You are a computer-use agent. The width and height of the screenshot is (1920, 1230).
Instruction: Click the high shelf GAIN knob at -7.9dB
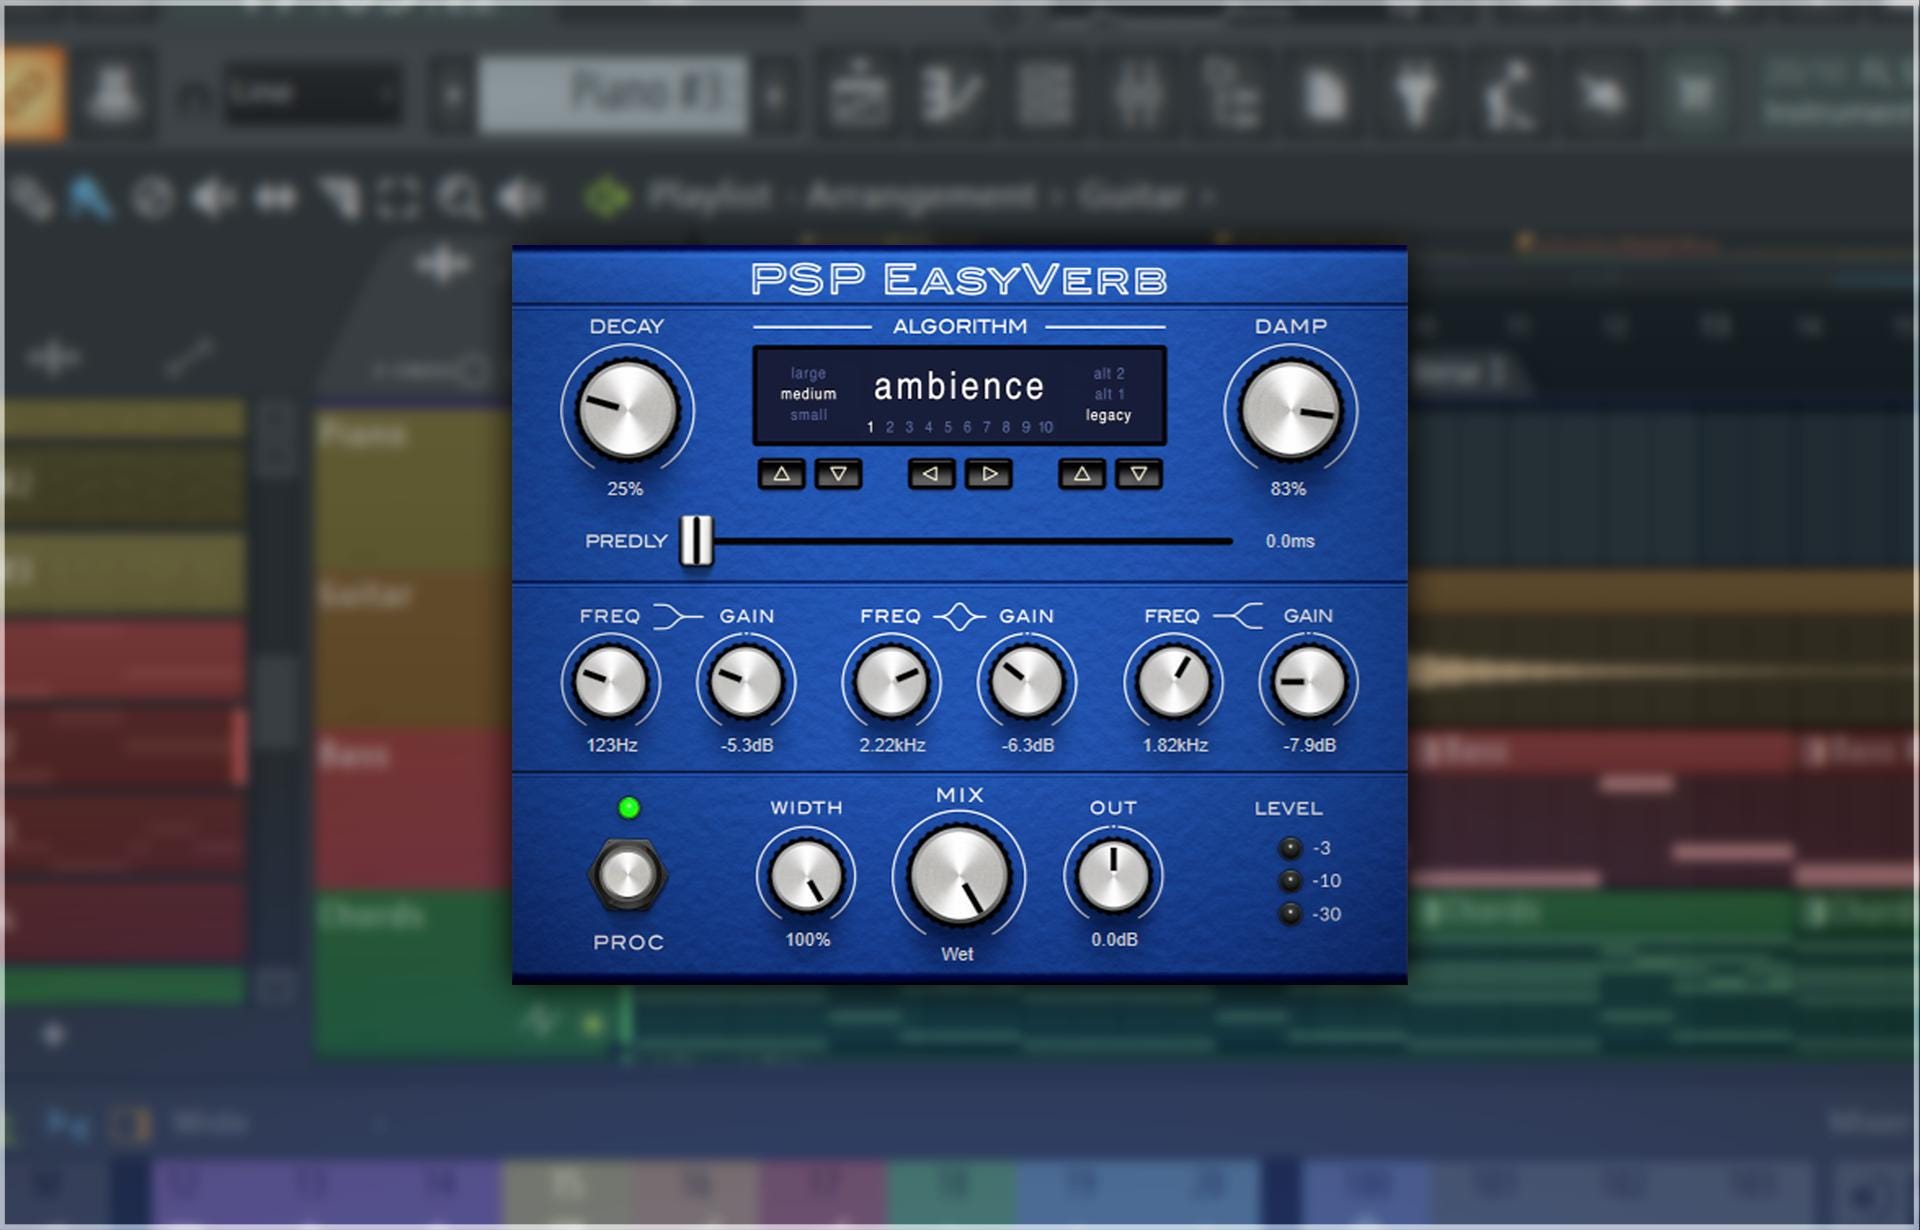coord(1308,682)
